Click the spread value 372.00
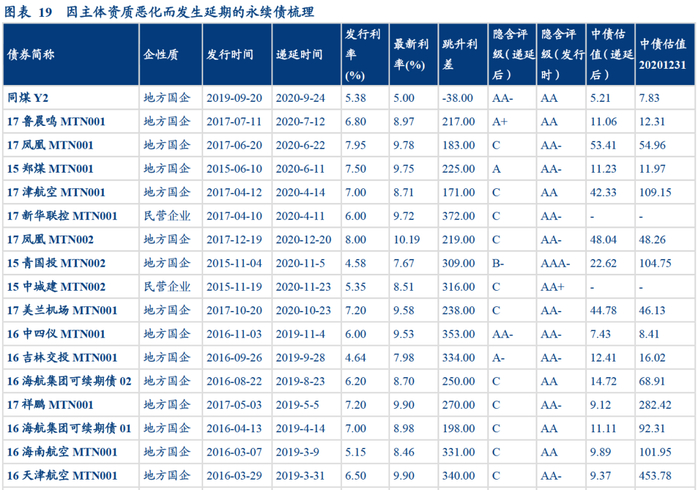This screenshot has width=700, height=490. coord(458,216)
